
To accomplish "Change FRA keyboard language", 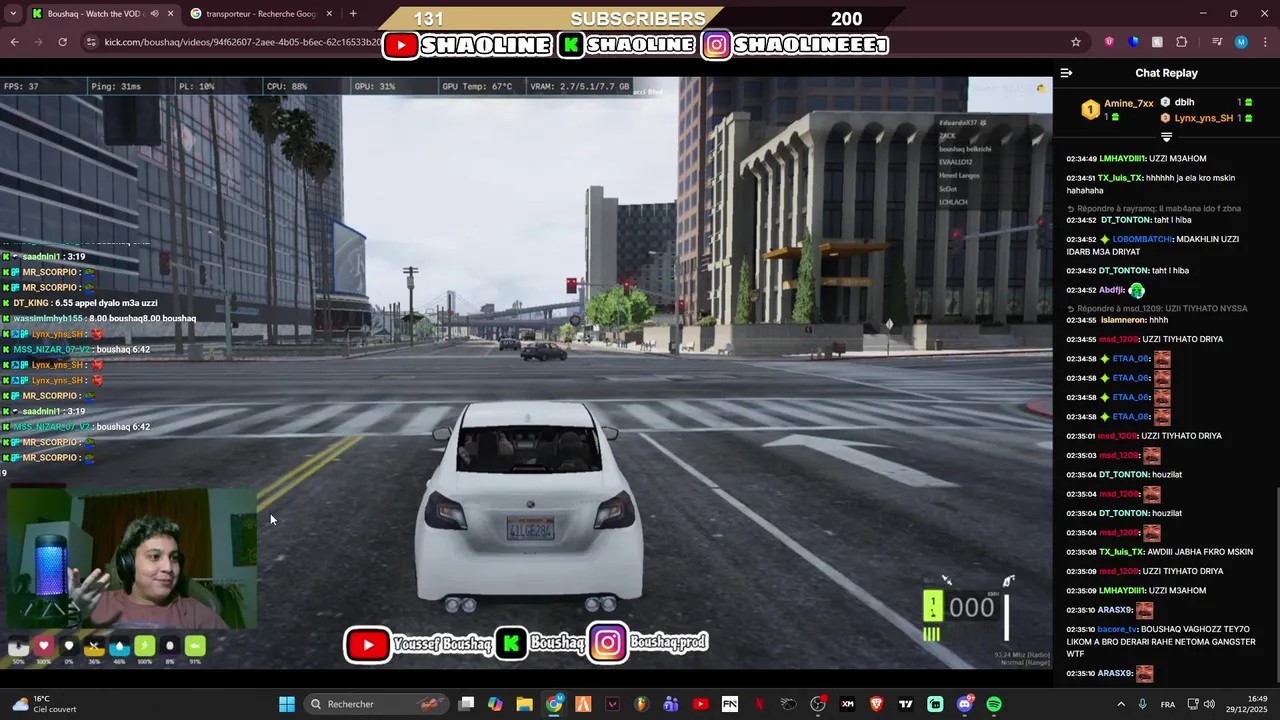I will coord(1168,704).
